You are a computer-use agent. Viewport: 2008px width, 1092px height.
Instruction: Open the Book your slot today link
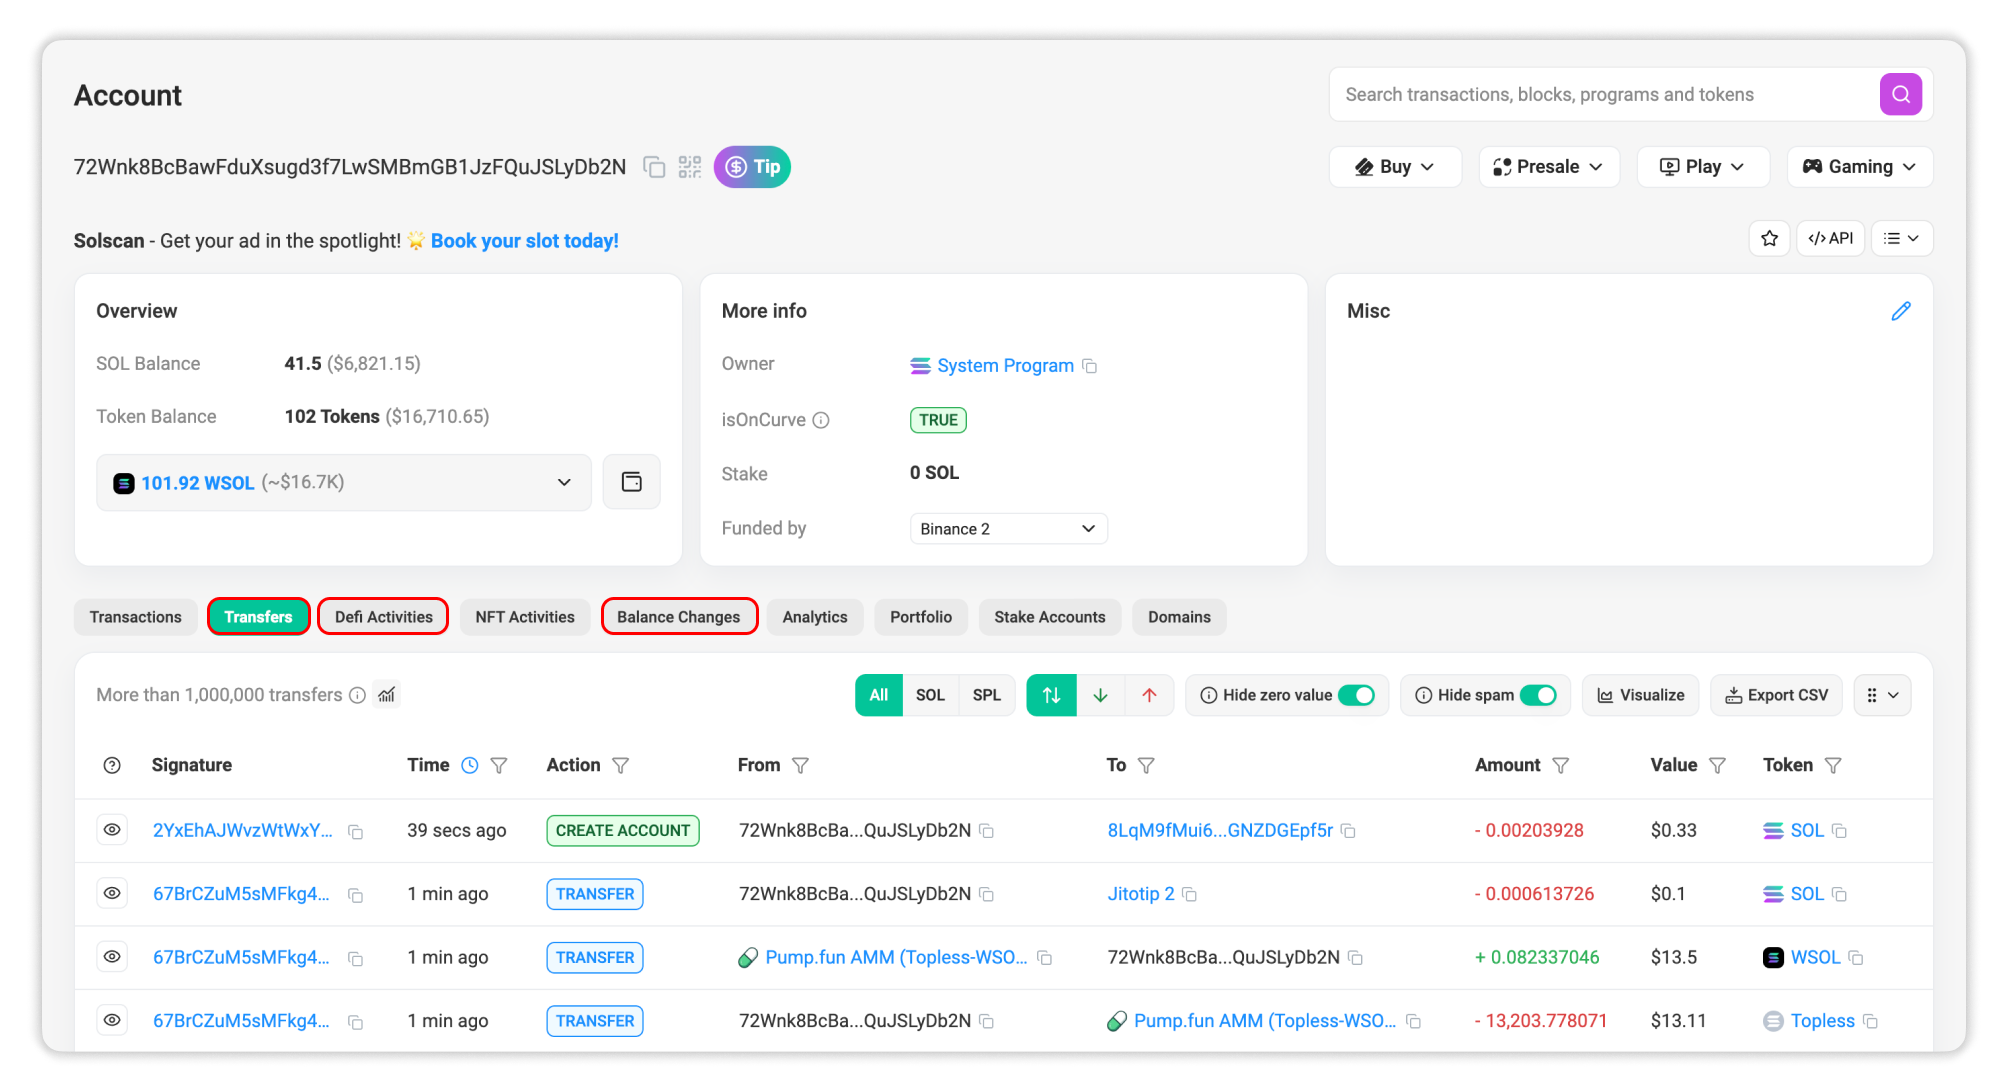pos(524,241)
